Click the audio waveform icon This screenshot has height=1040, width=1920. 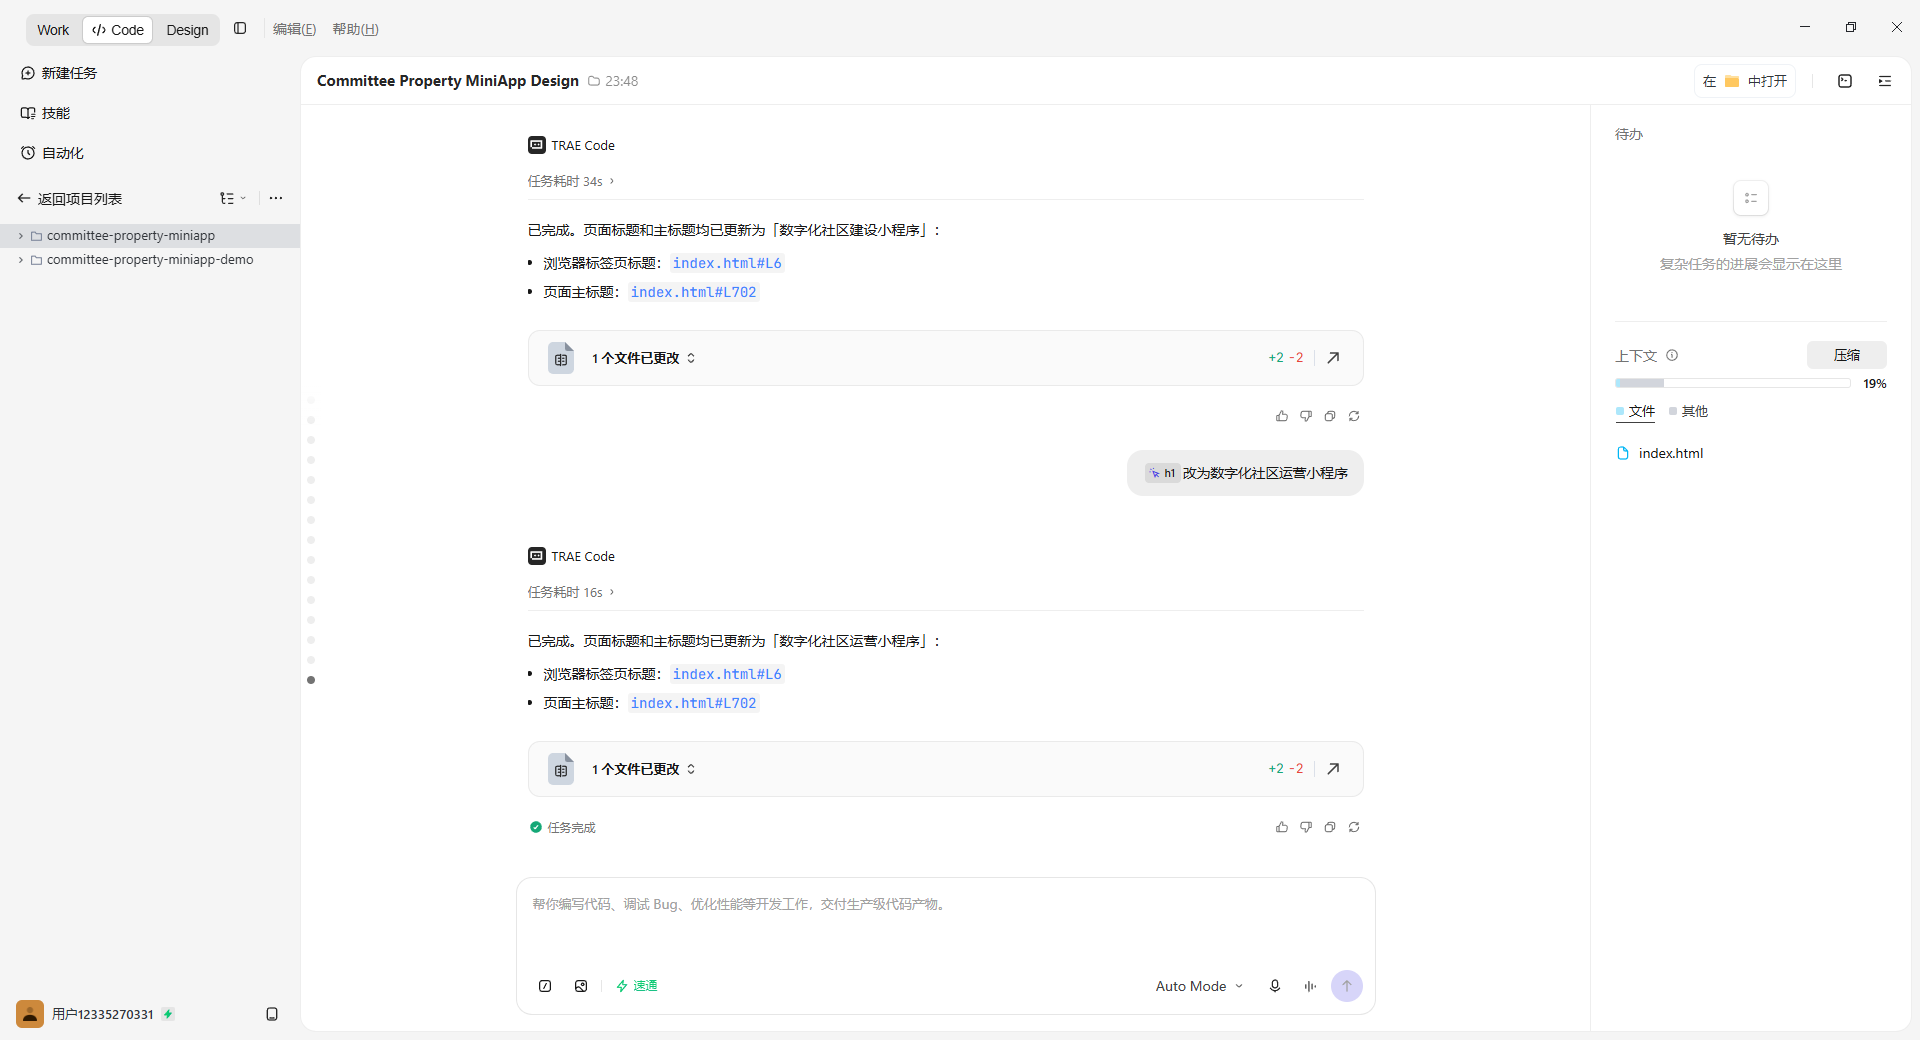1310,986
